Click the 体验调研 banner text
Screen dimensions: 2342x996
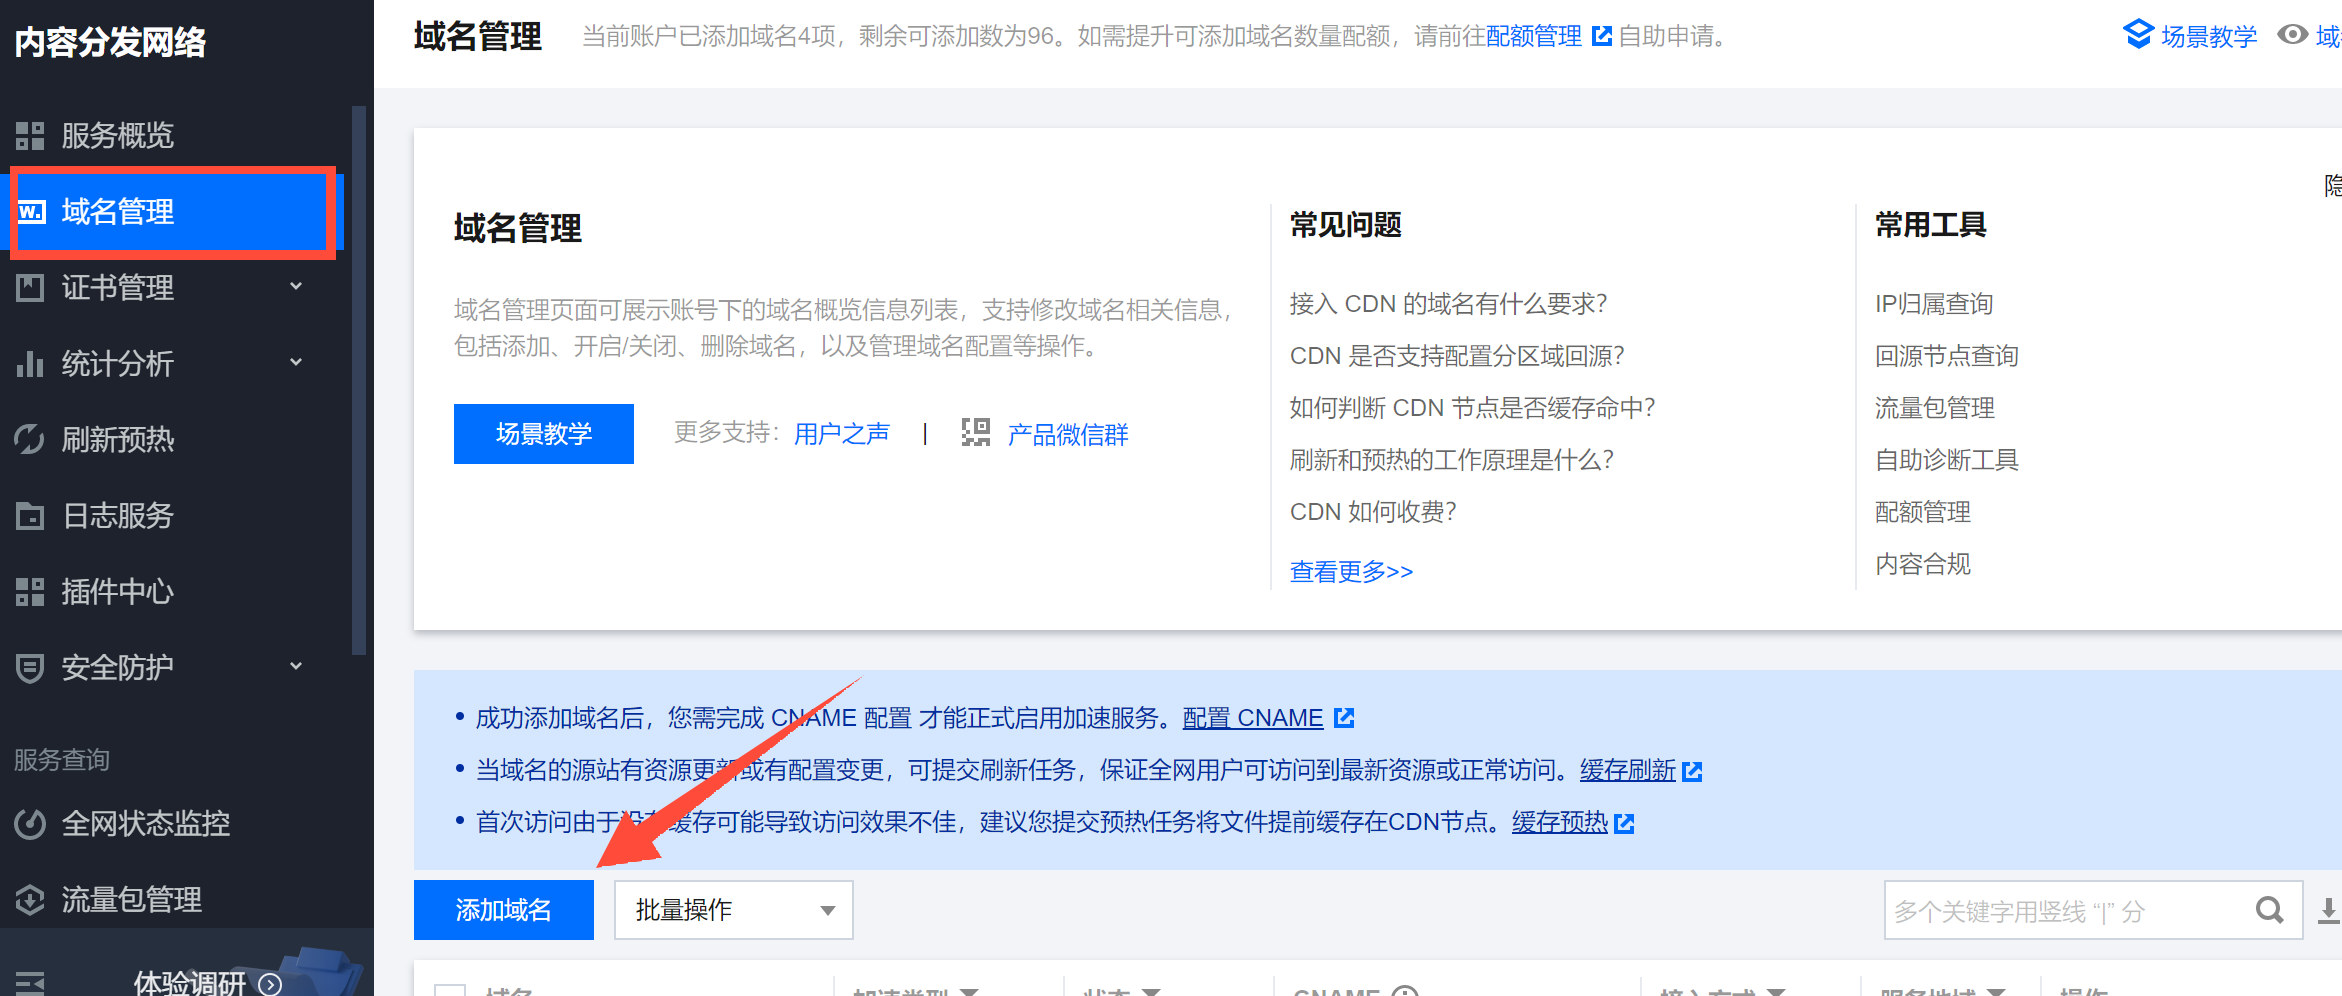(190, 984)
